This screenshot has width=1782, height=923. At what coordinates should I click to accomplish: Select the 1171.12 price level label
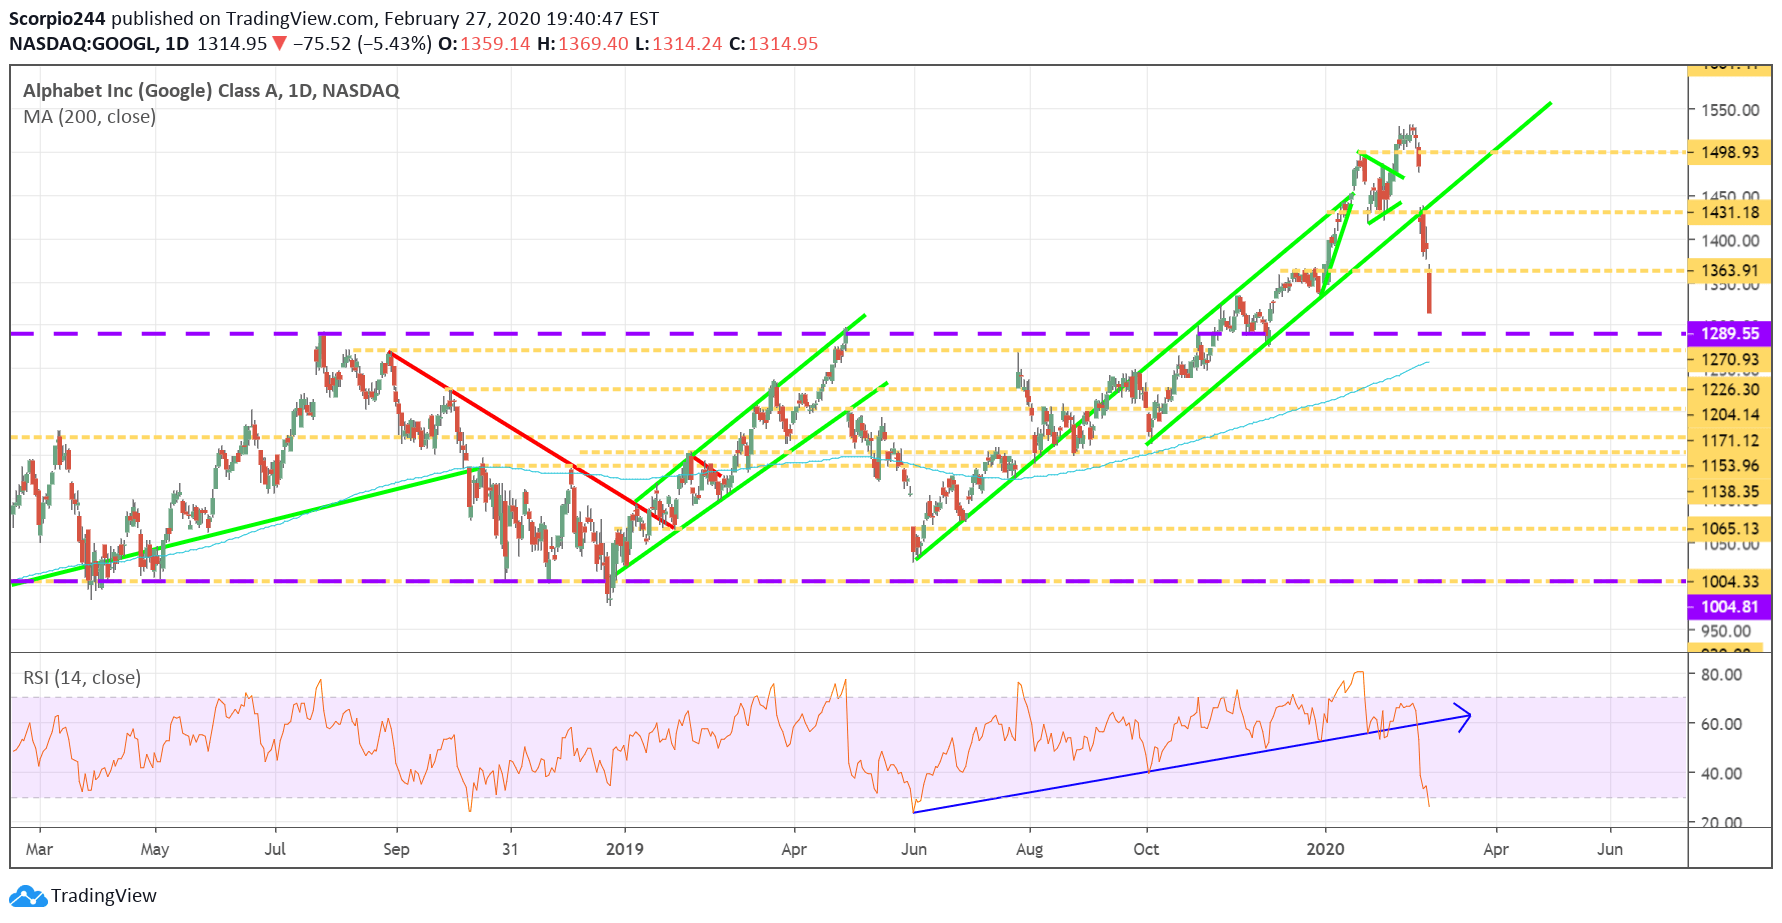[1730, 441]
